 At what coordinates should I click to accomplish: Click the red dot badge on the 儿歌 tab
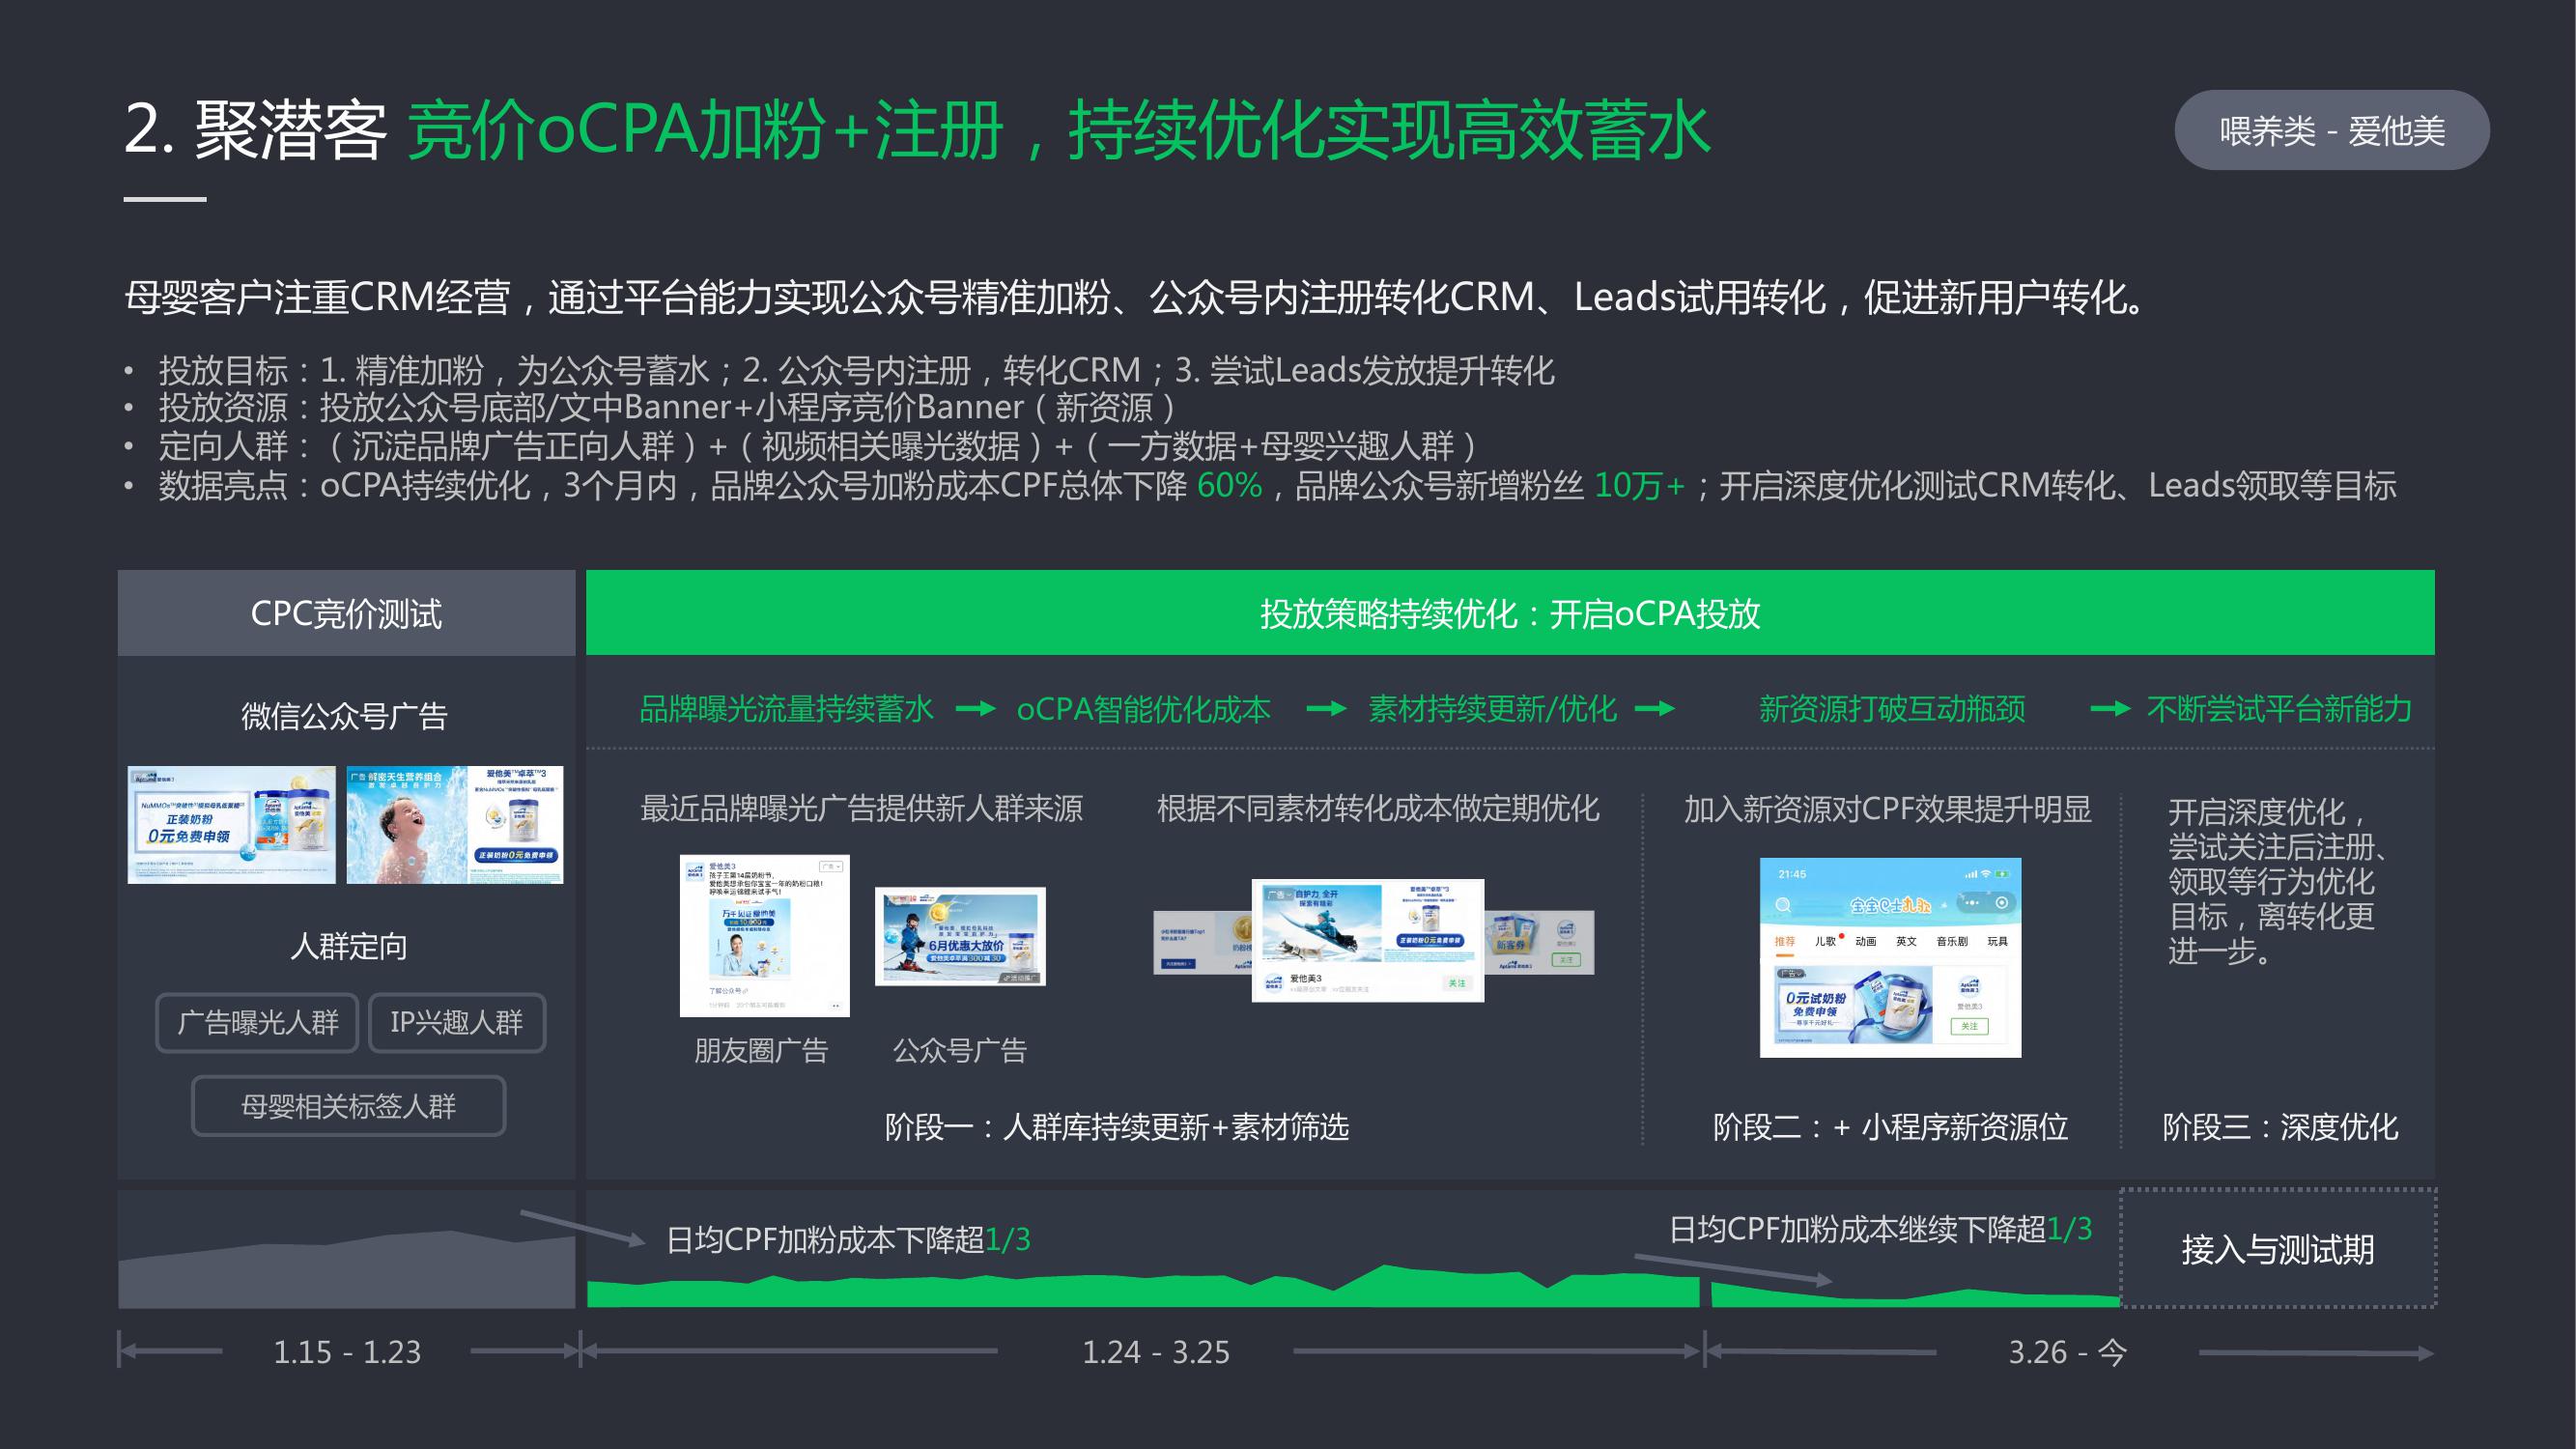(1842, 936)
